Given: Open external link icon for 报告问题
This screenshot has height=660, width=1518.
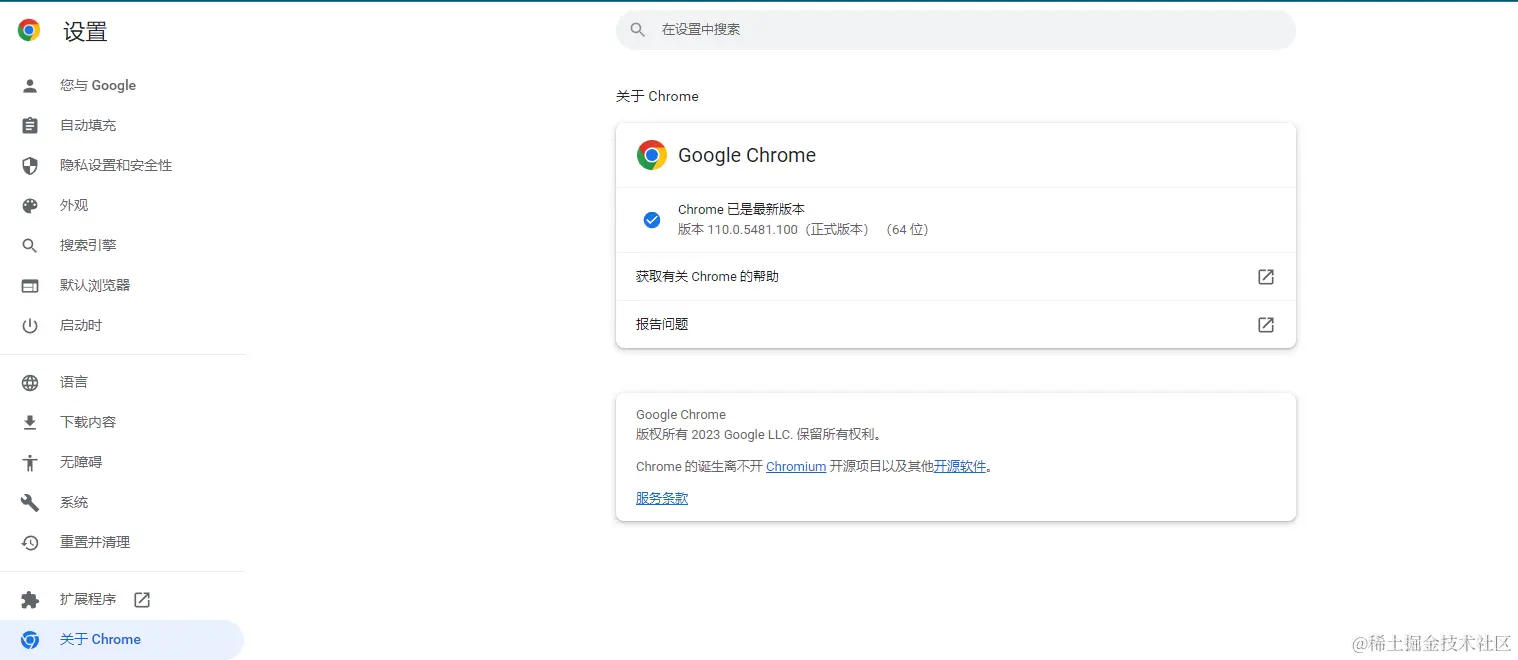Looking at the screenshot, I should point(1266,325).
